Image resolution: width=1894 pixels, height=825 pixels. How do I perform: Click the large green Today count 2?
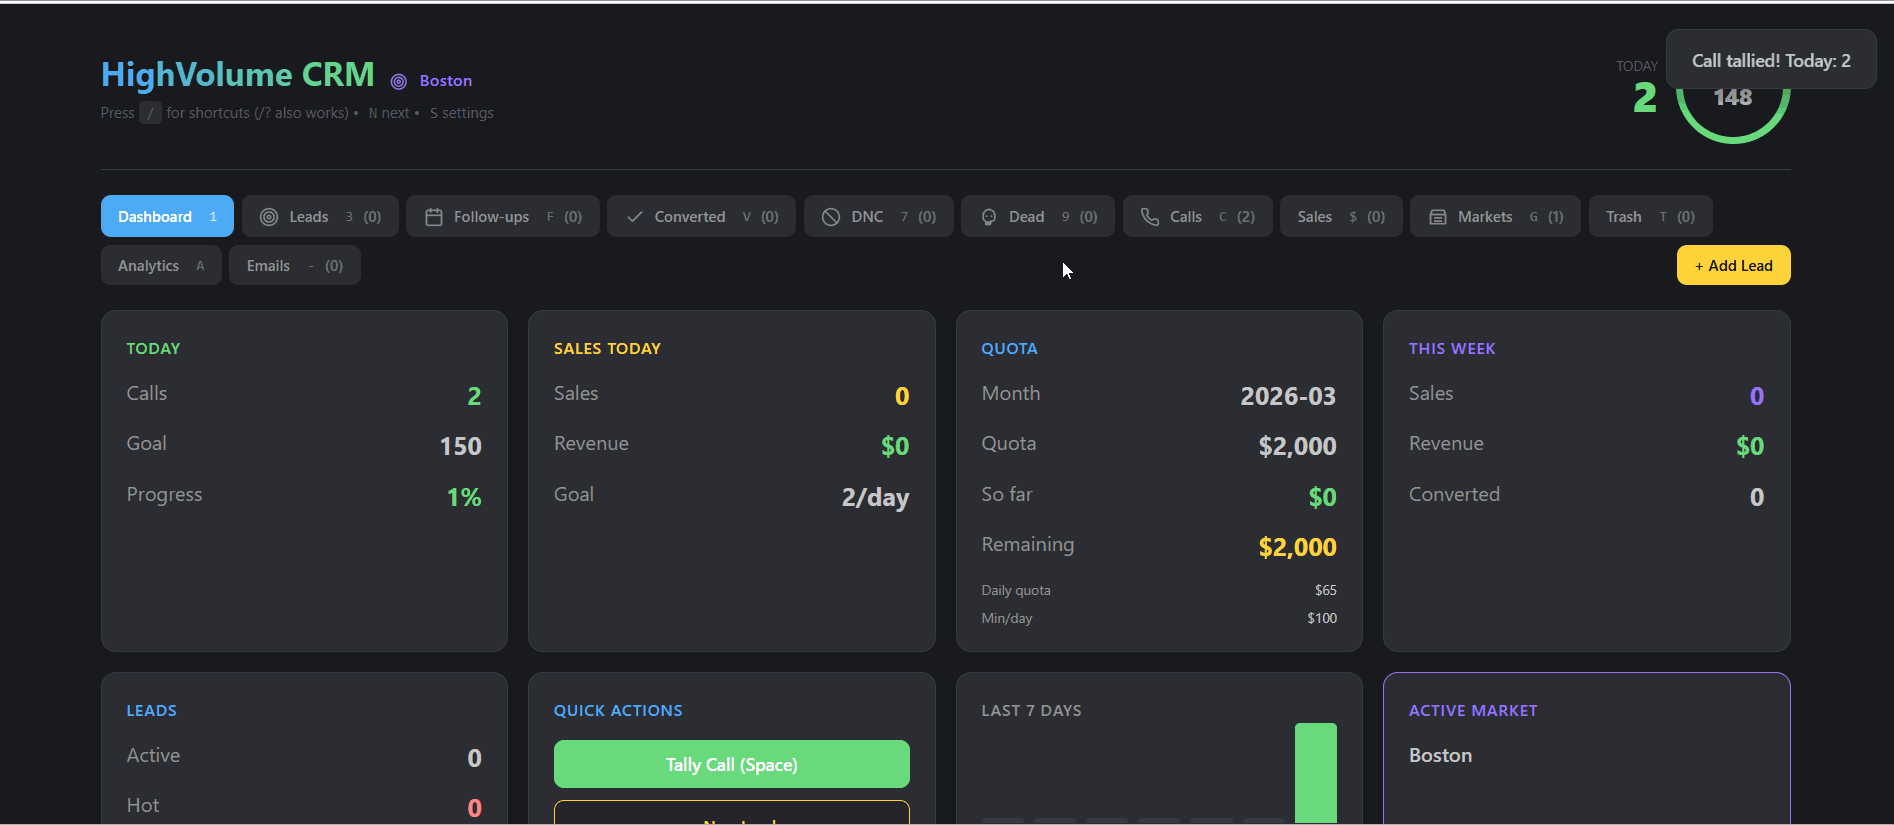click(x=1644, y=97)
